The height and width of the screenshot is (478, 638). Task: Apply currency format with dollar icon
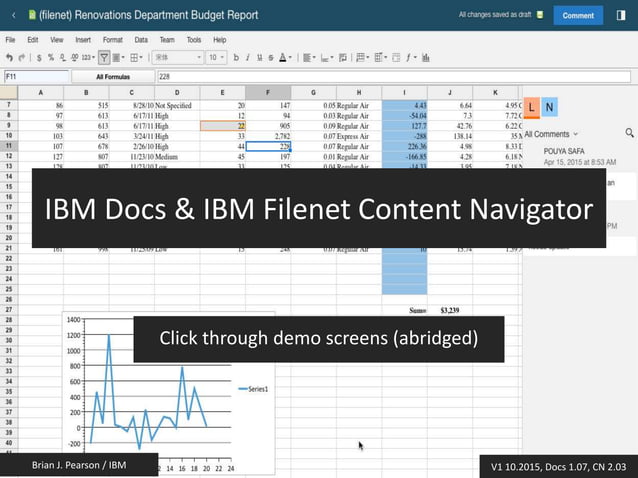click(x=39, y=58)
